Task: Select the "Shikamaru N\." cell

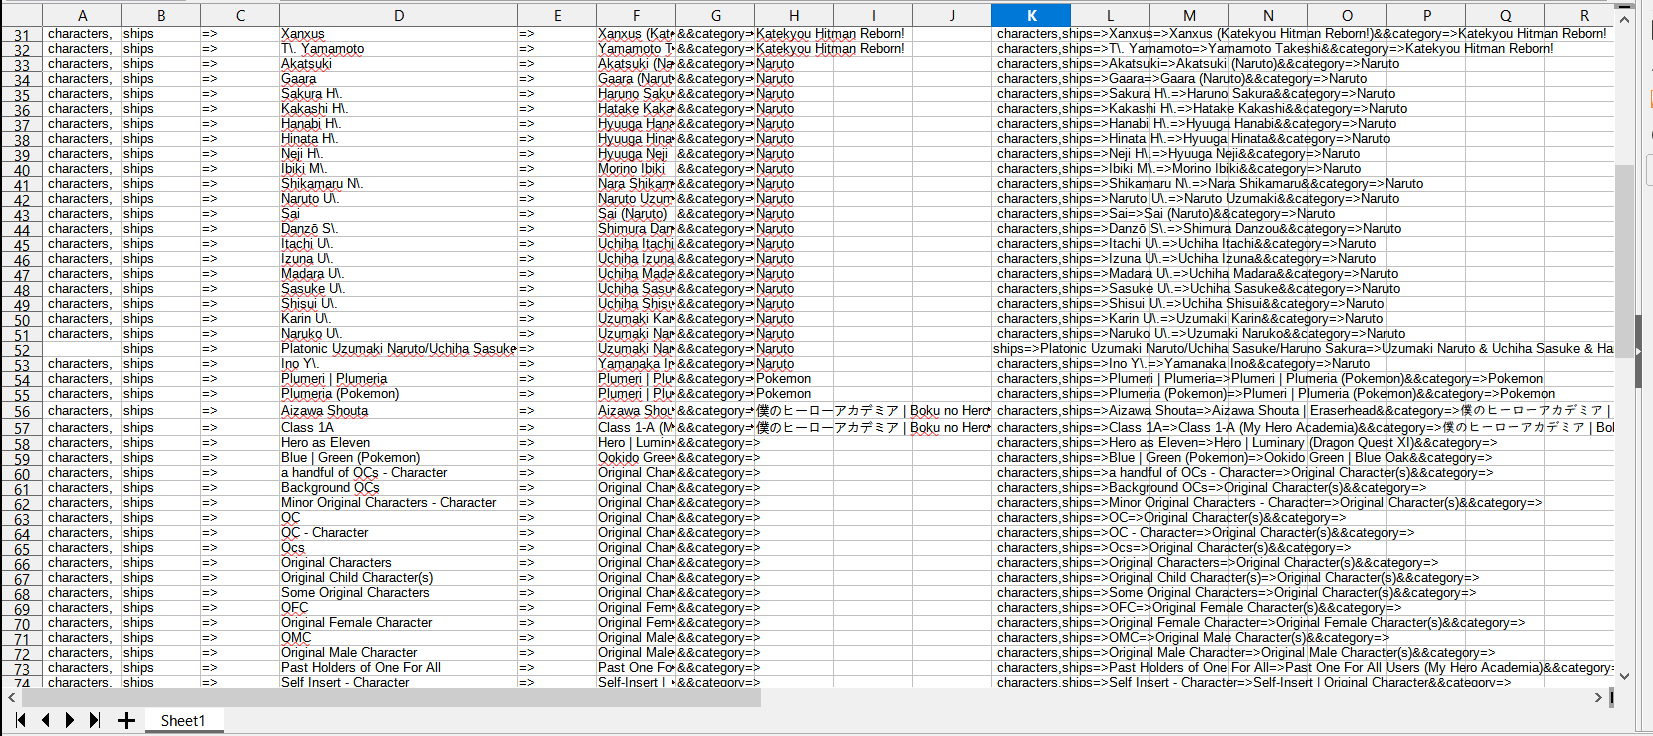Action: click(399, 184)
